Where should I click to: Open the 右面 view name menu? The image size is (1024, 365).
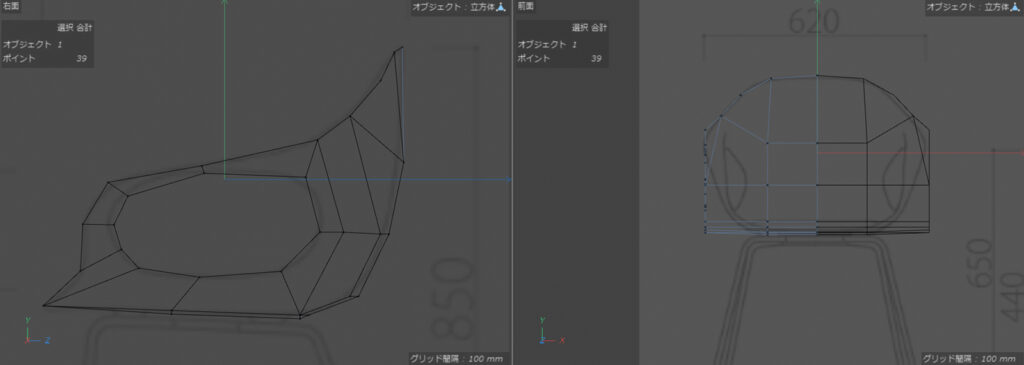[x=11, y=6]
